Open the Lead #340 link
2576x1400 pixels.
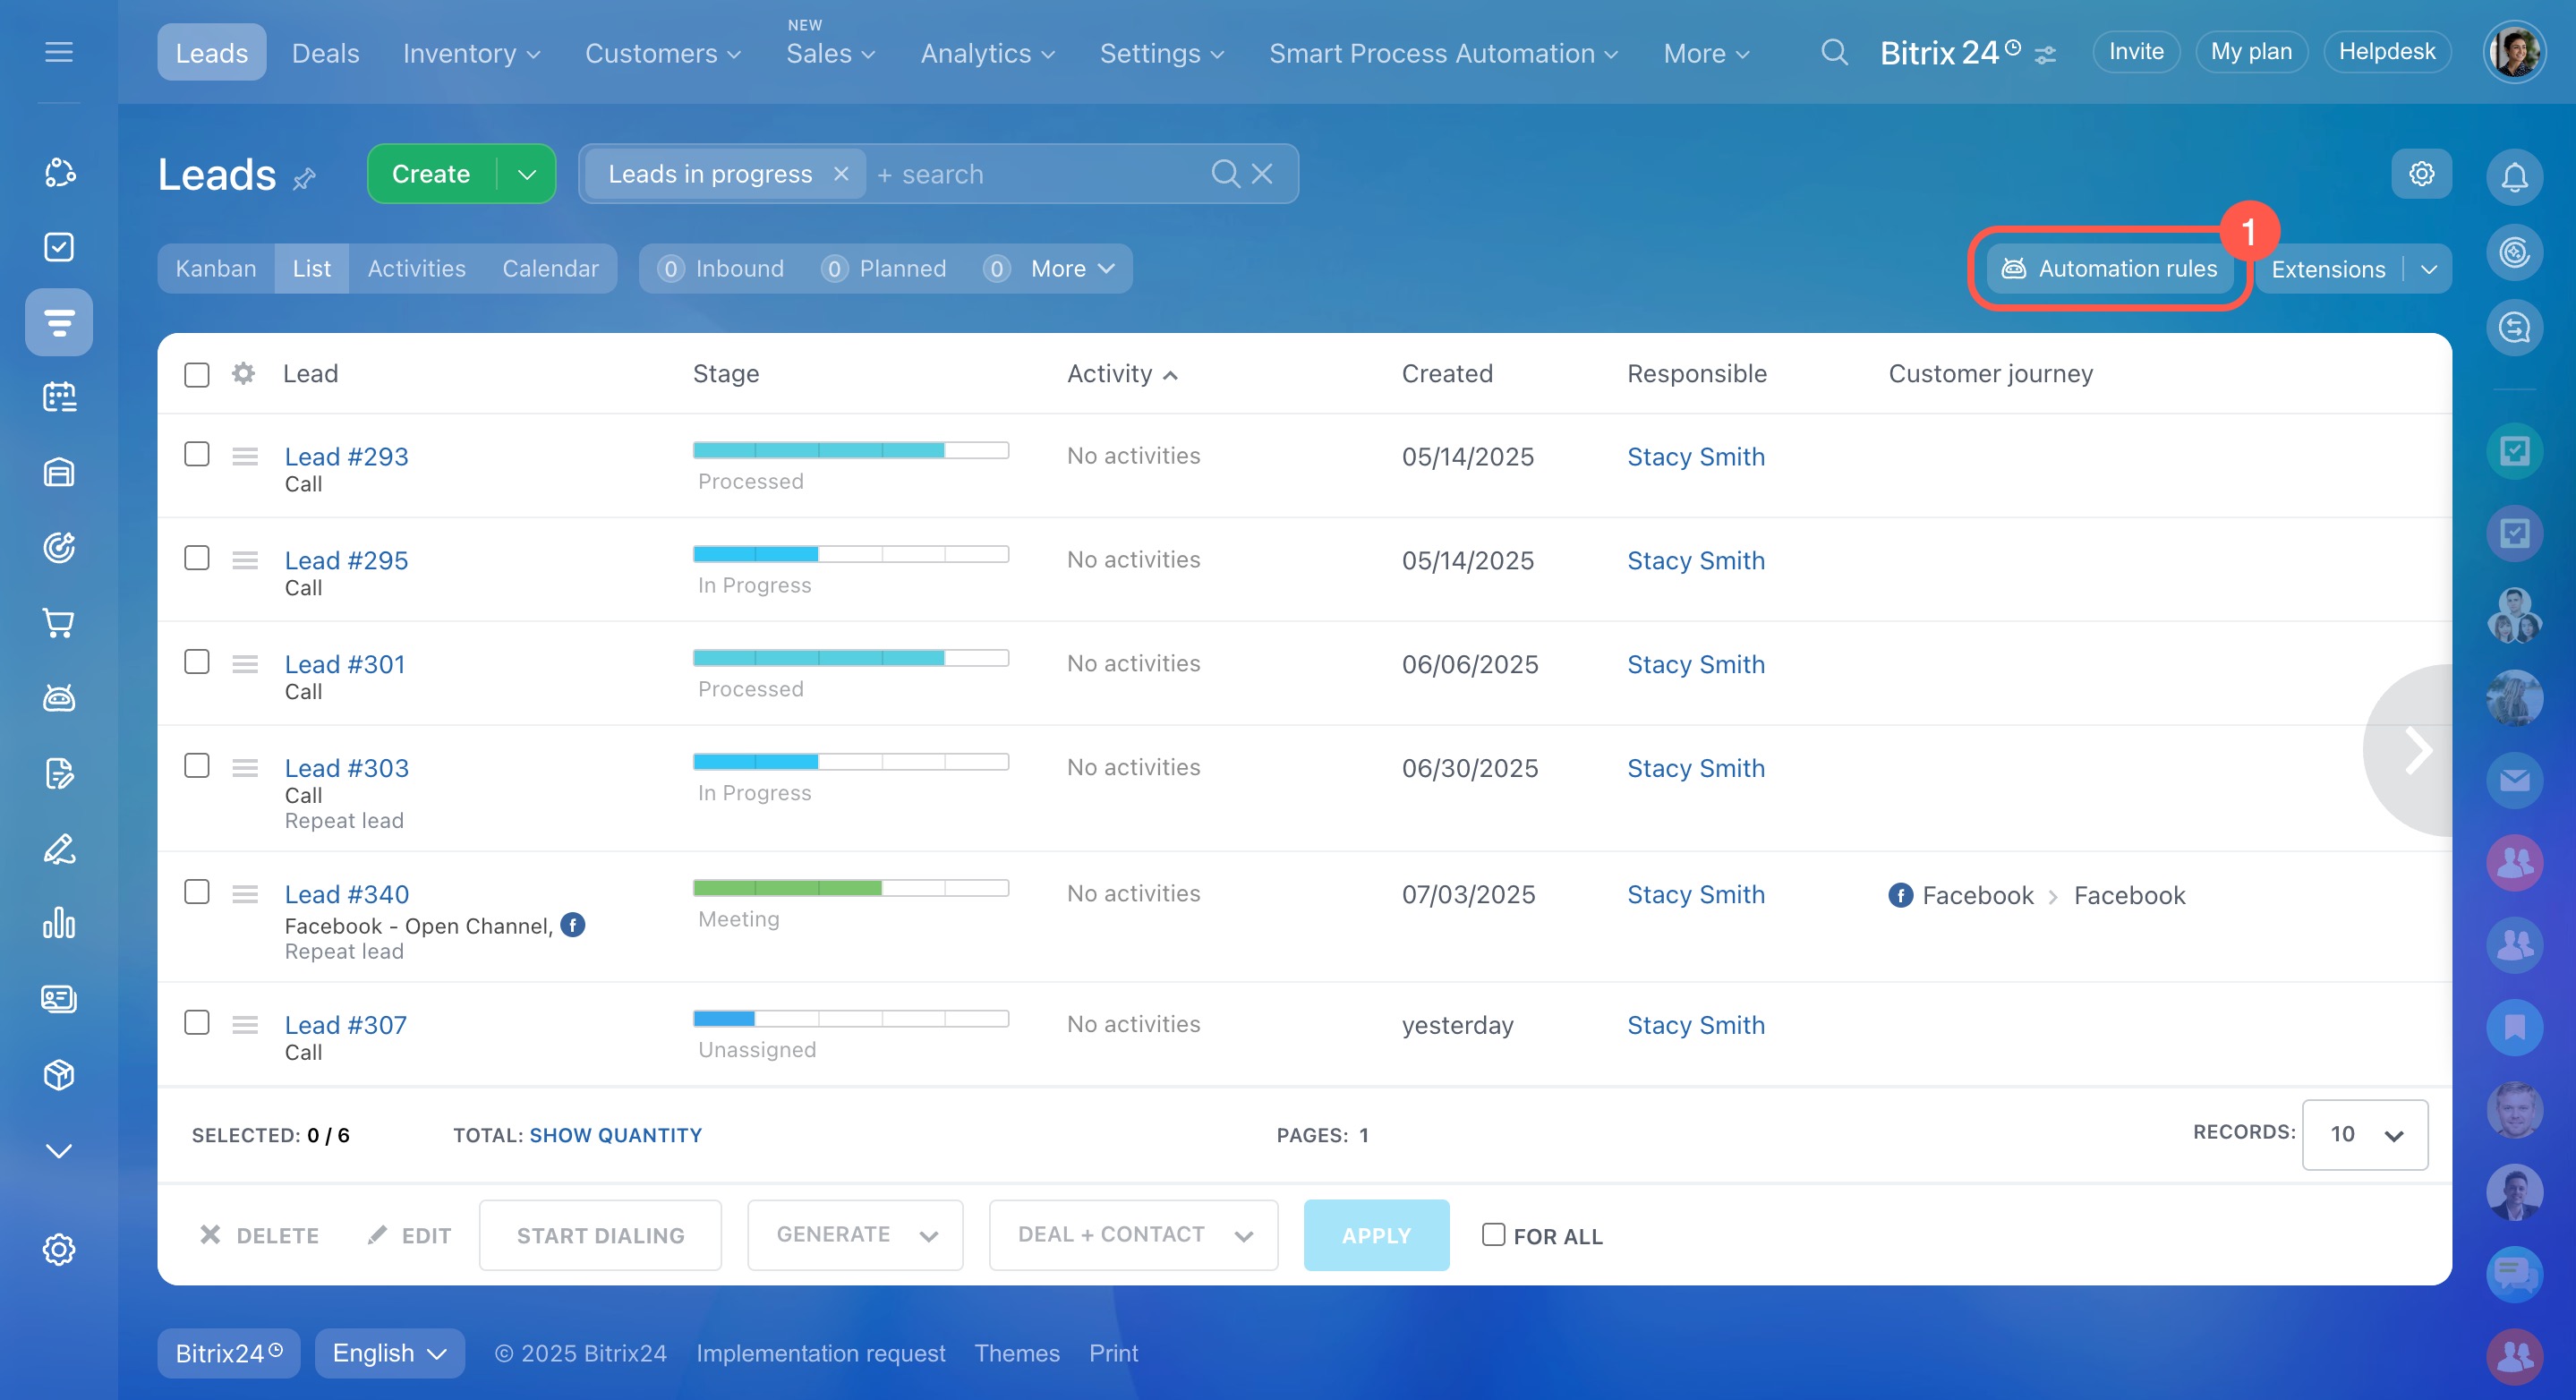tap(346, 894)
